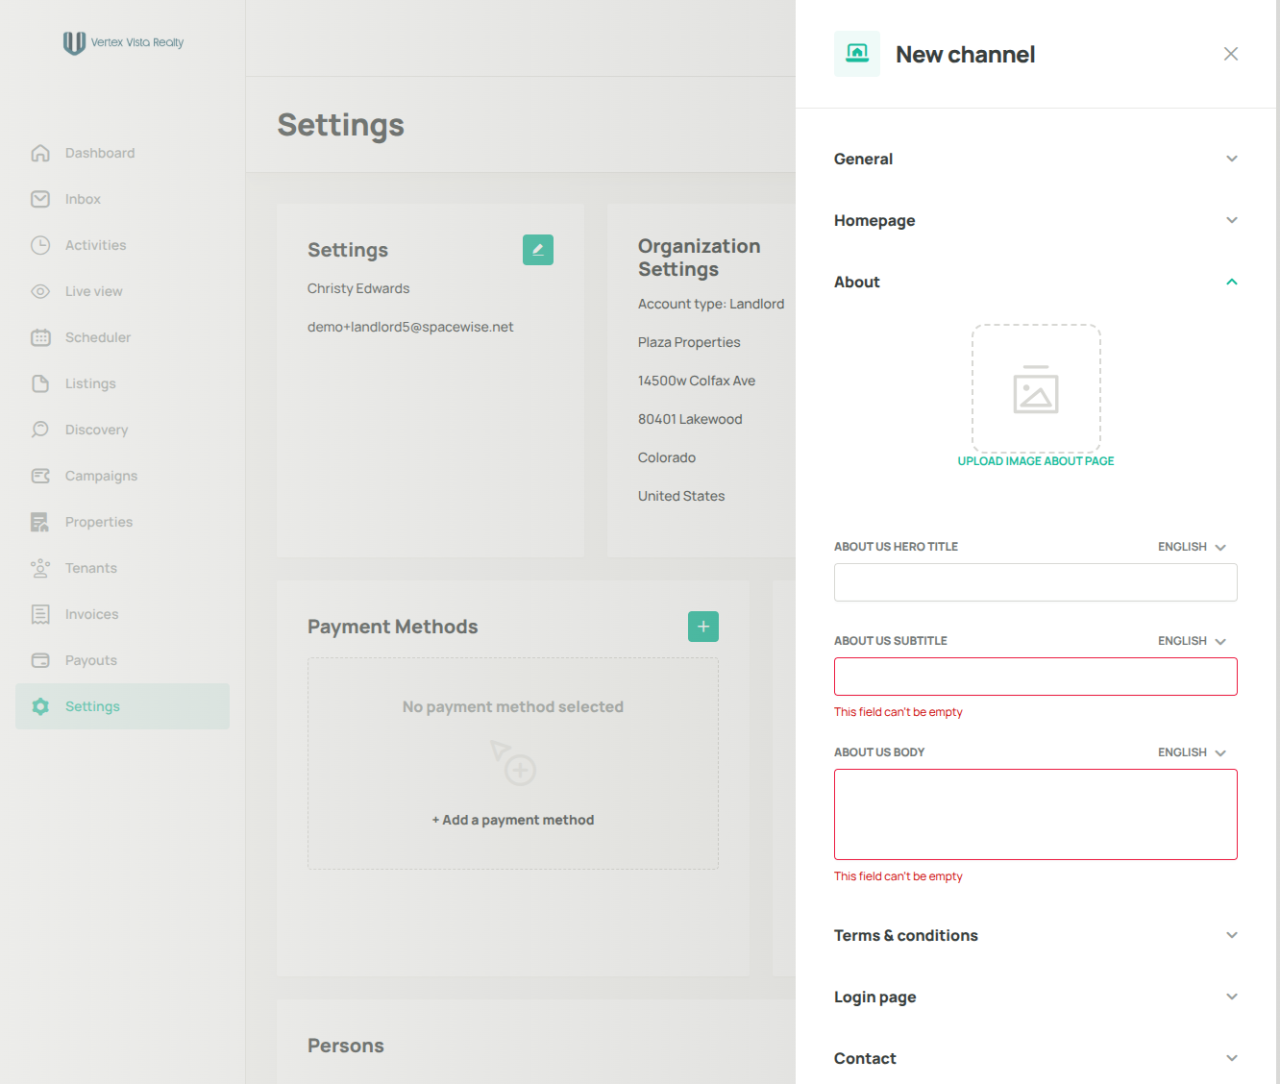Click the Dashboard home icon in sidebar
Image resolution: width=1280 pixels, height=1084 pixels.
pyautogui.click(x=40, y=153)
